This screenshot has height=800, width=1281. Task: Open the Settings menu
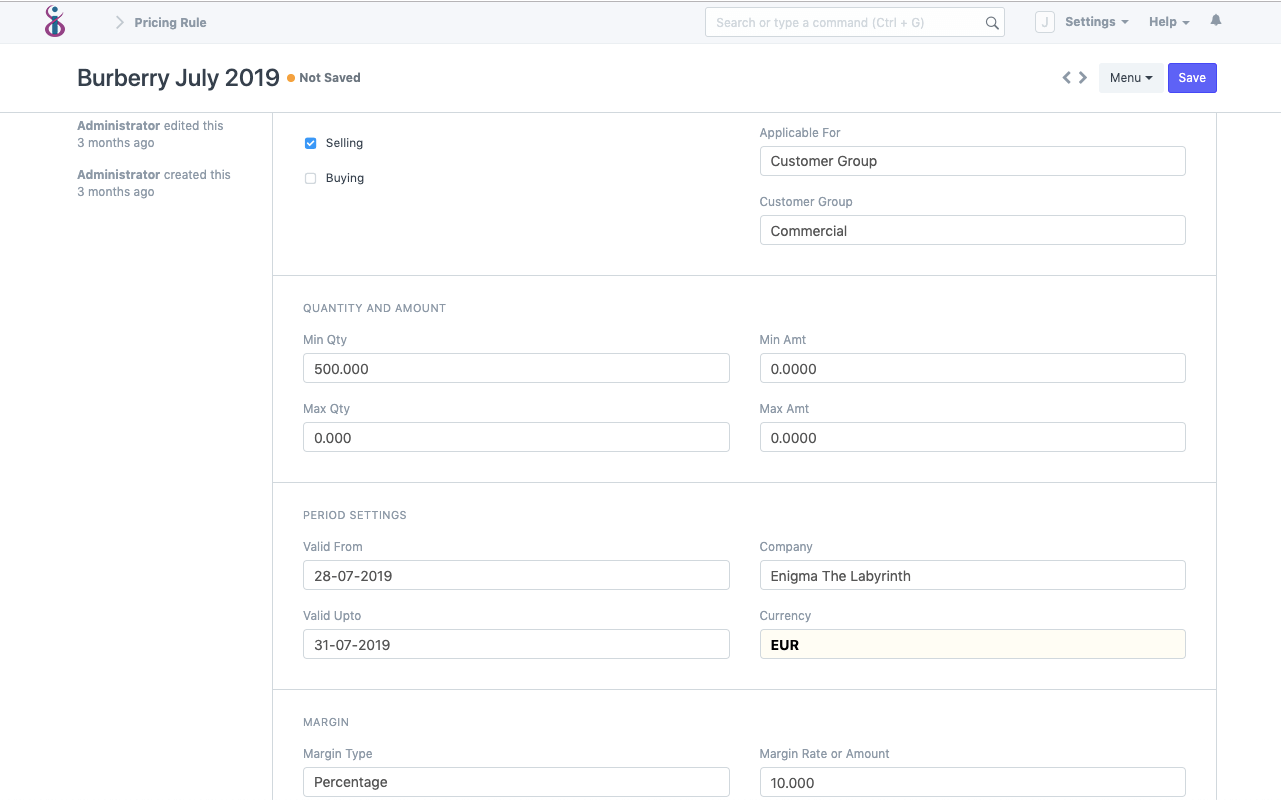tap(1096, 21)
